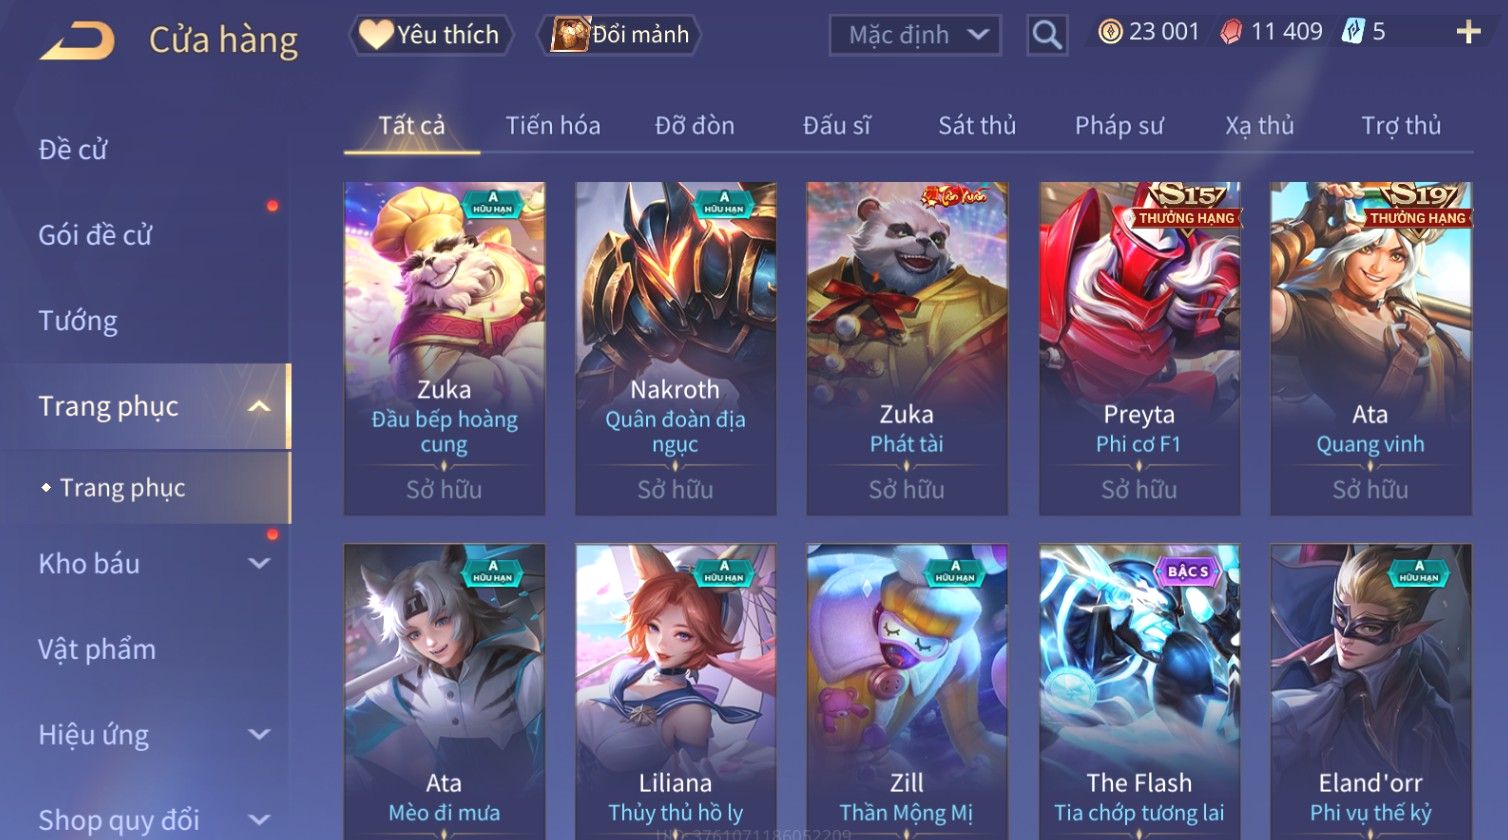The width and height of the screenshot is (1508, 840).
Task: Expand the Hiệu ứng sidebar section
Action: [x=260, y=735]
